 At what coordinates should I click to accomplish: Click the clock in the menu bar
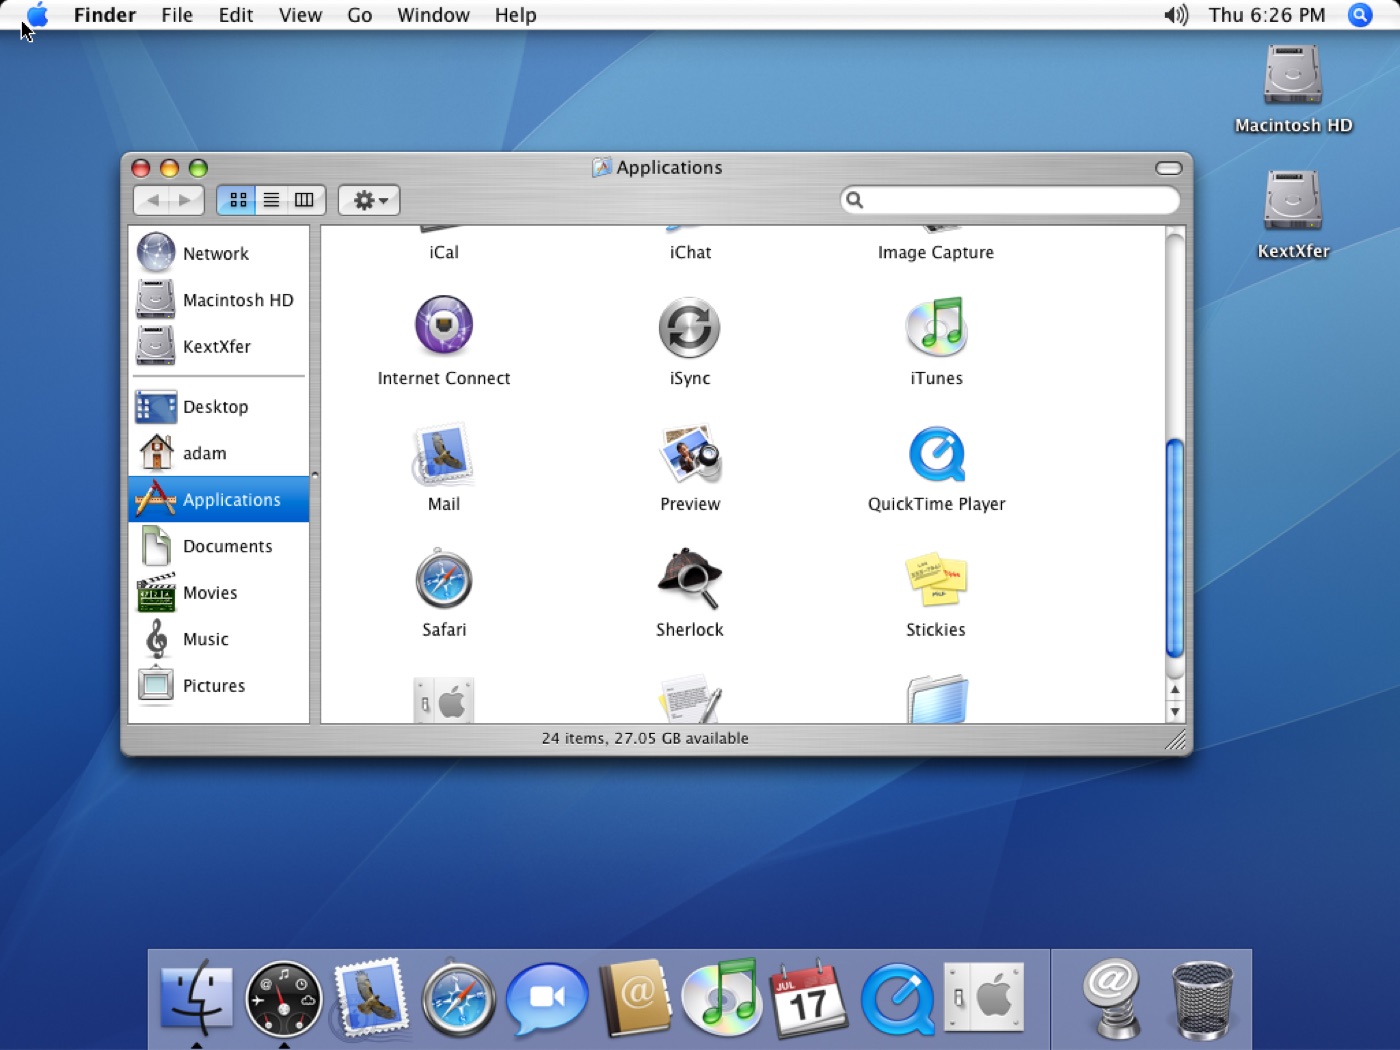(x=1266, y=15)
